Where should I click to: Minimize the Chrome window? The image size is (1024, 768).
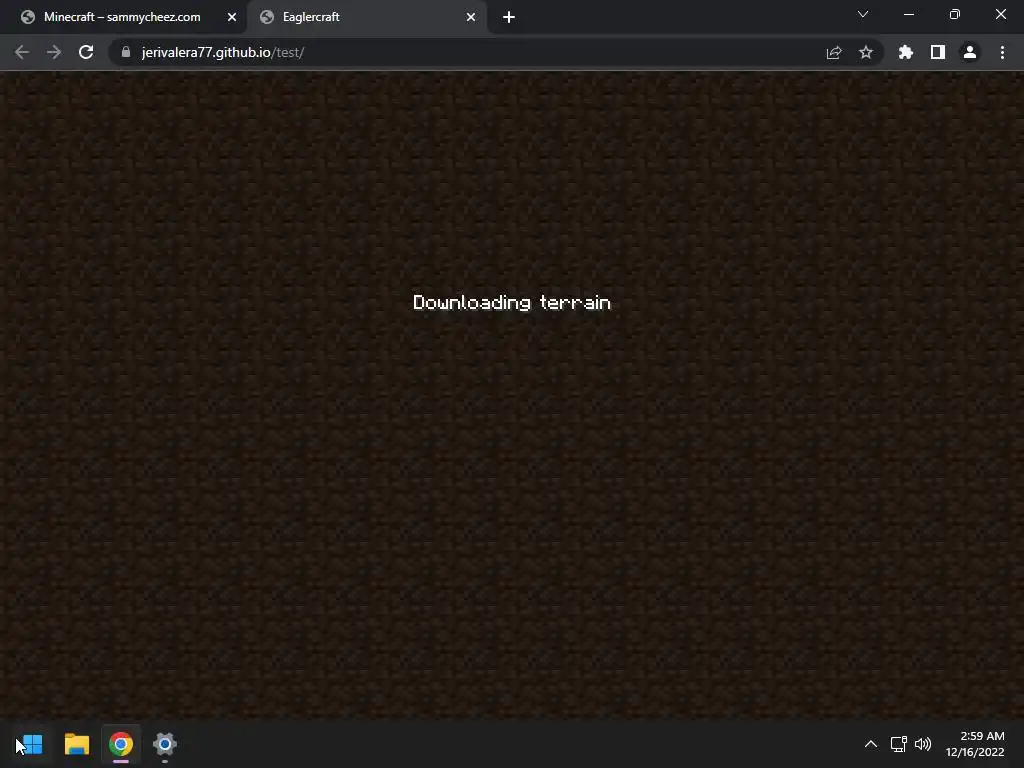(x=909, y=14)
